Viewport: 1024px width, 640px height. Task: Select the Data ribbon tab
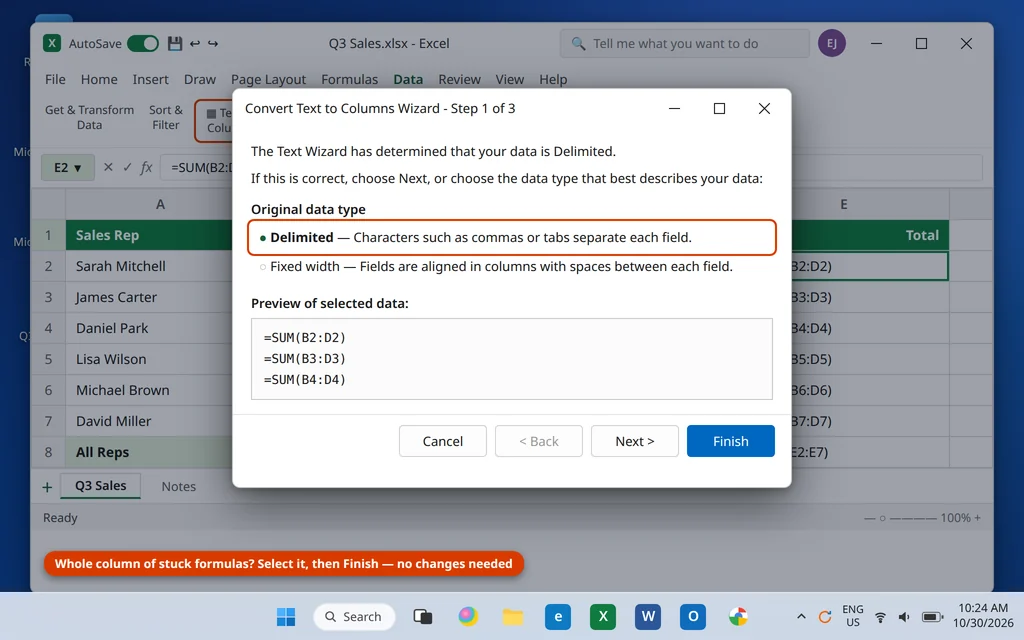pos(408,79)
